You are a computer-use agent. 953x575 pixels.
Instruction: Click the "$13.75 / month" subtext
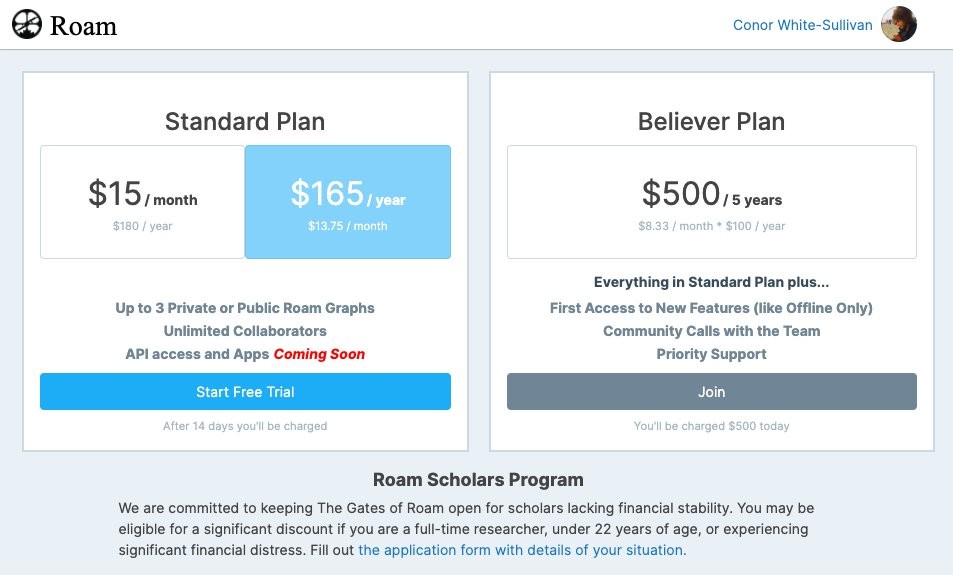click(x=348, y=226)
